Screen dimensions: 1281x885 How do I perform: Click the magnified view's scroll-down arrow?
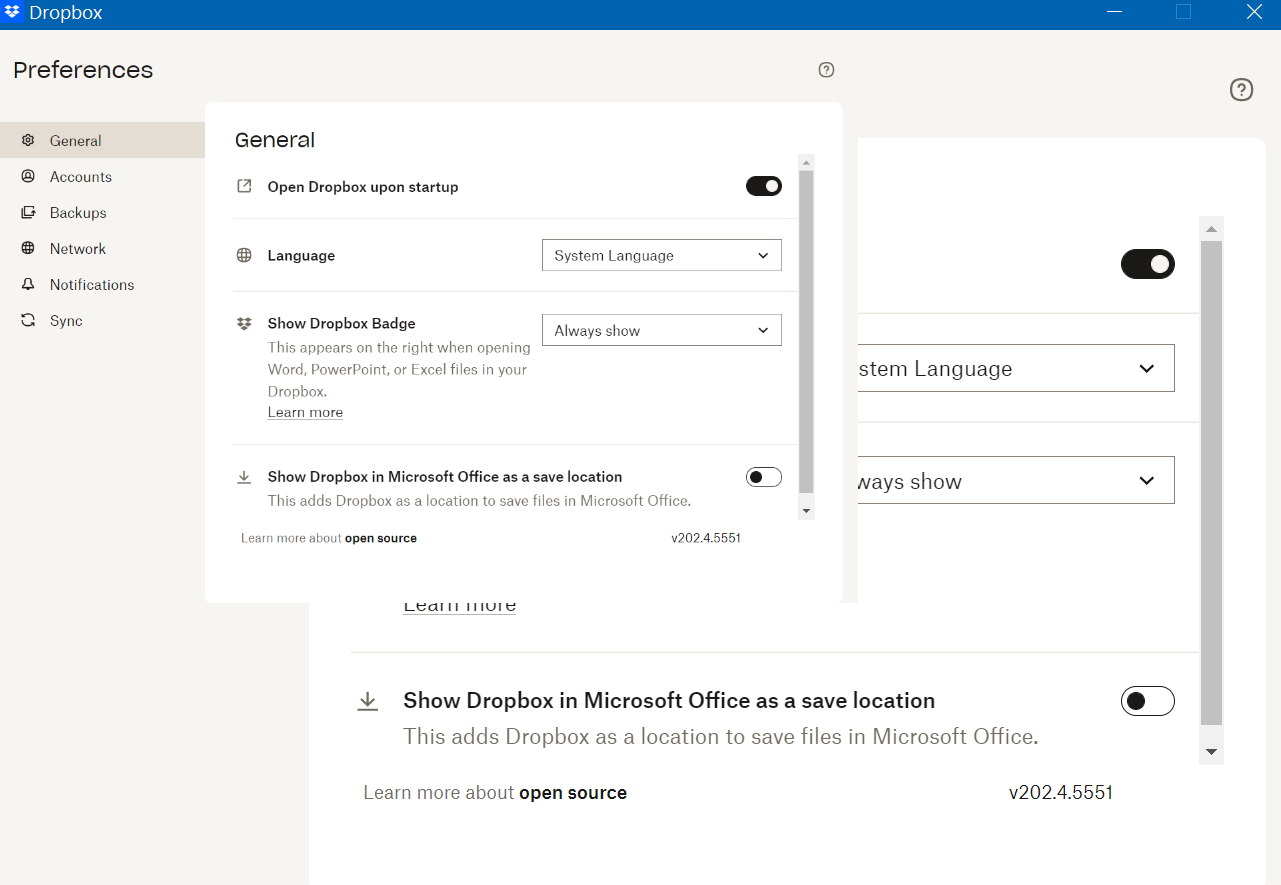(1211, 752)
